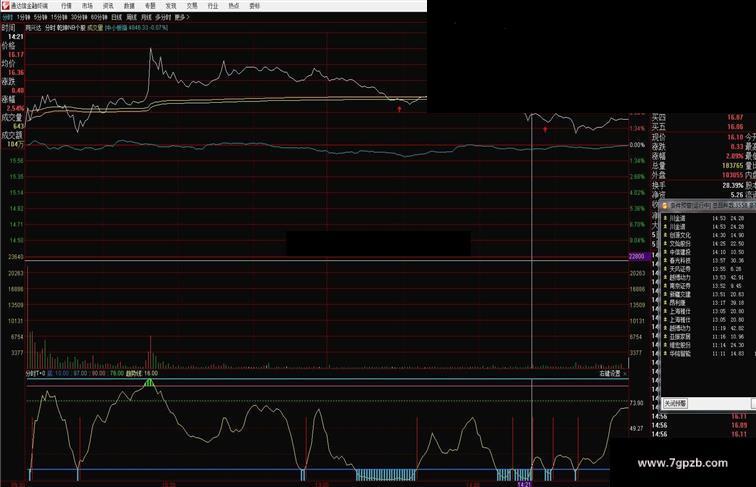
Task: Click the green peak signal on indicator line
Action: coord(149,383)
